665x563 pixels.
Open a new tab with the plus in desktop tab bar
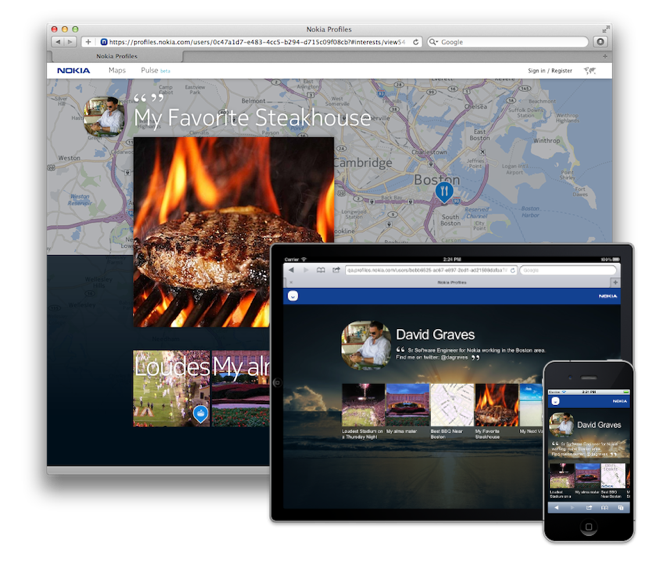click(x=605, y=56)
